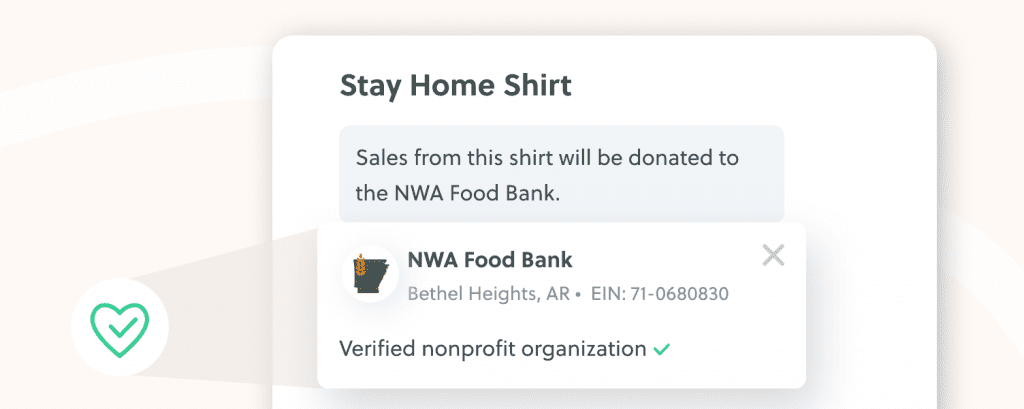Click the bullet separator before EIN
Viewport: 1024px width, 409px height.
[578, 295]
